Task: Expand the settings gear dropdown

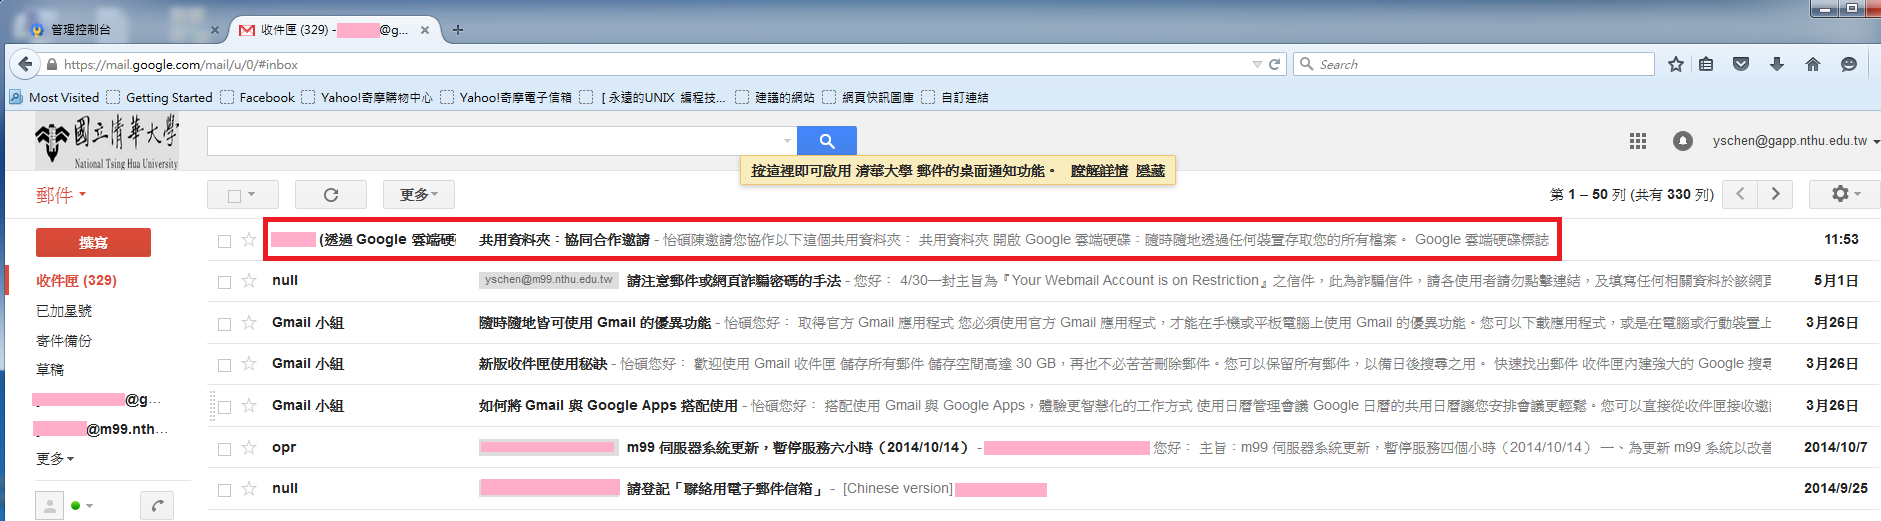Action: (x=1844, y=194)
